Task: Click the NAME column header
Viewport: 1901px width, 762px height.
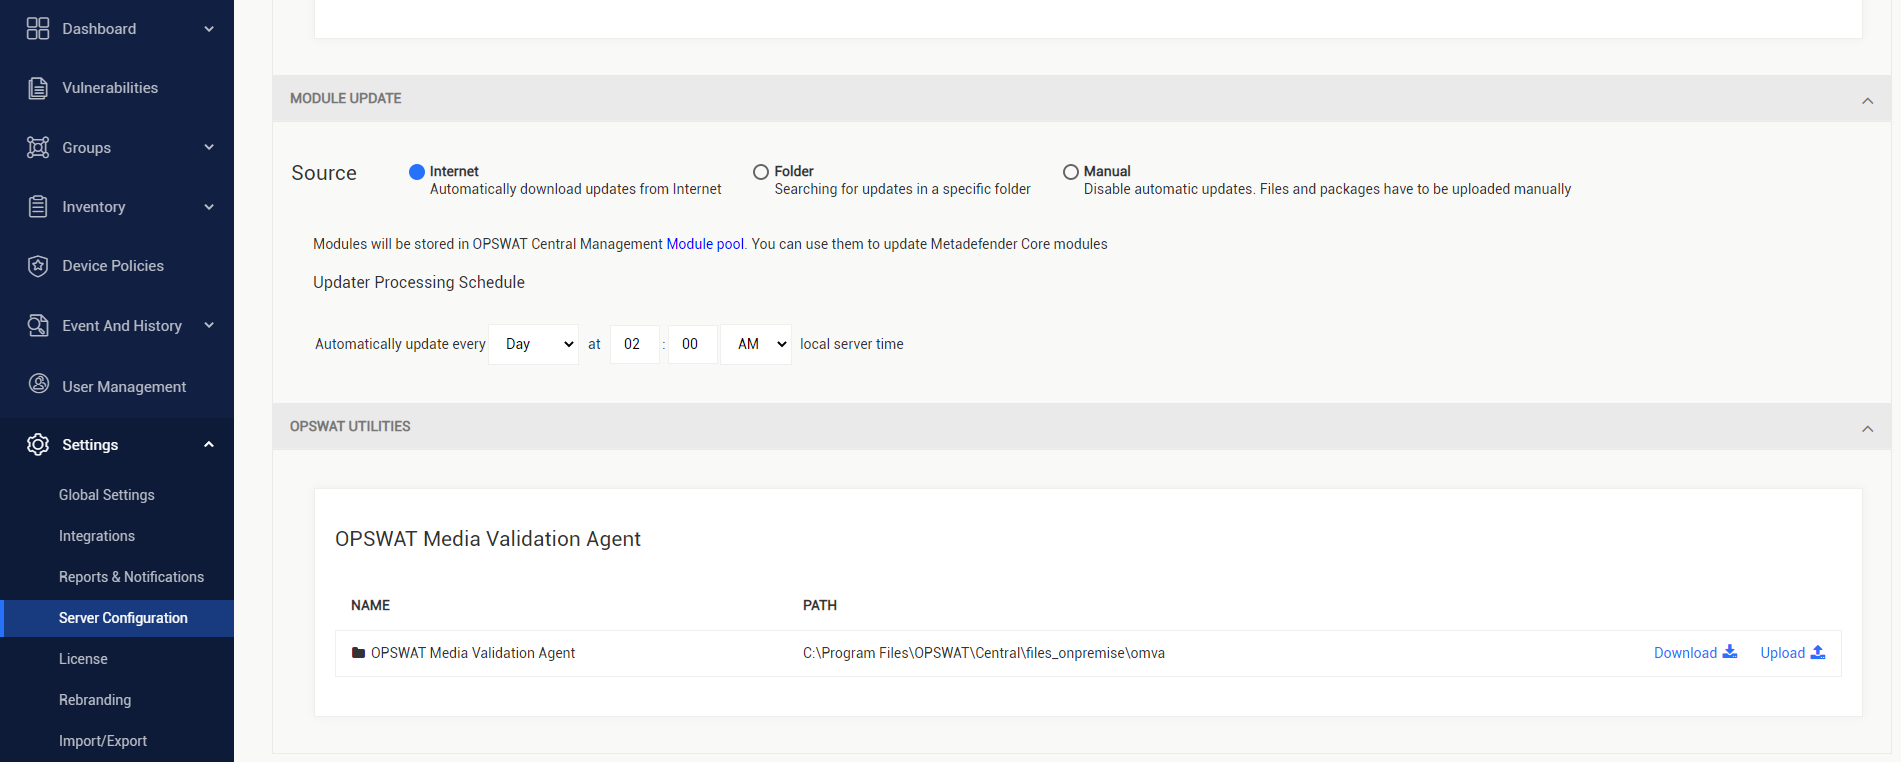Action: 370,605
